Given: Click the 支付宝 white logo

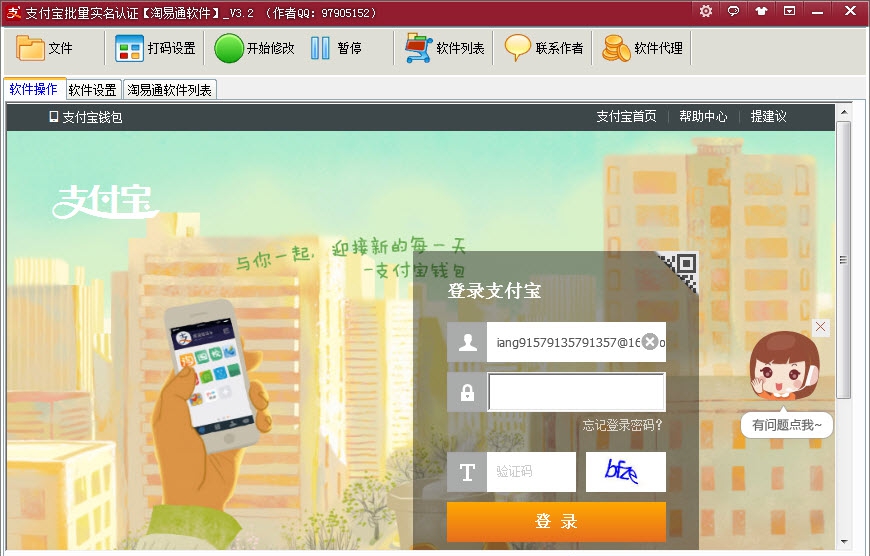Looking at the screenshot, I should tap(105, 202).
